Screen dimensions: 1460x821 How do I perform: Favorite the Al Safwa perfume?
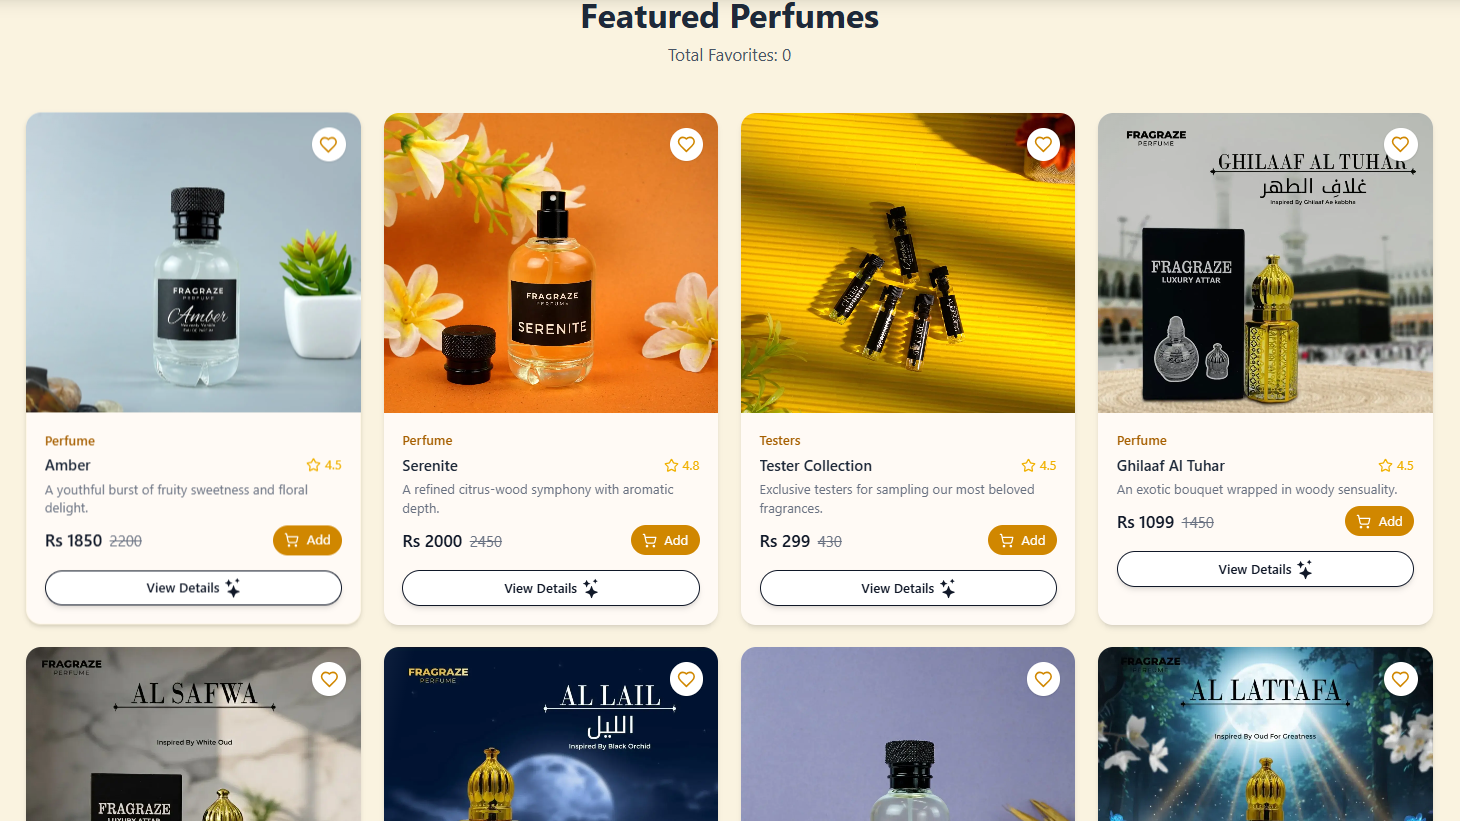328,680
